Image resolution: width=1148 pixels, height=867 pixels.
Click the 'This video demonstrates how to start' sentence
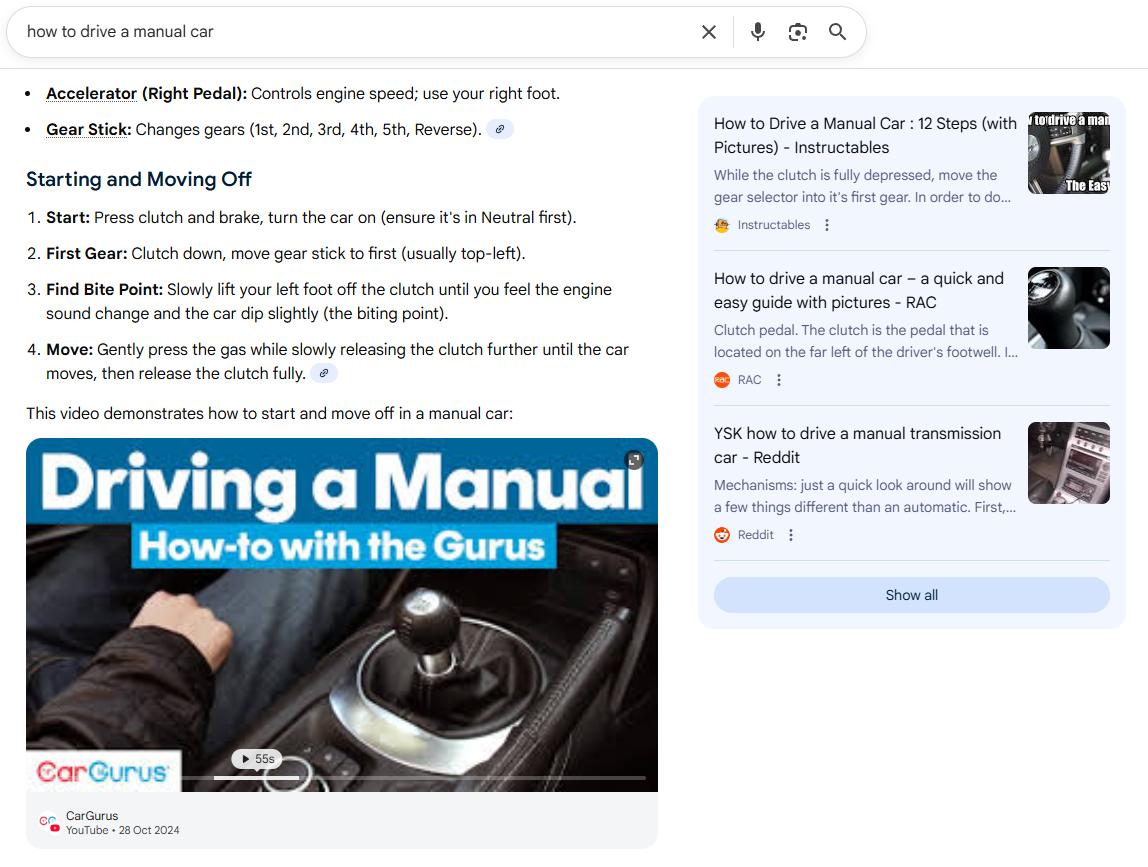pos(269,414)
